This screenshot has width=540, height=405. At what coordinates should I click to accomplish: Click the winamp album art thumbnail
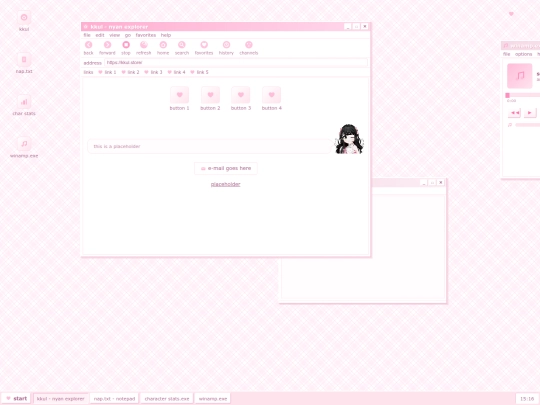(x=520, y=76)
